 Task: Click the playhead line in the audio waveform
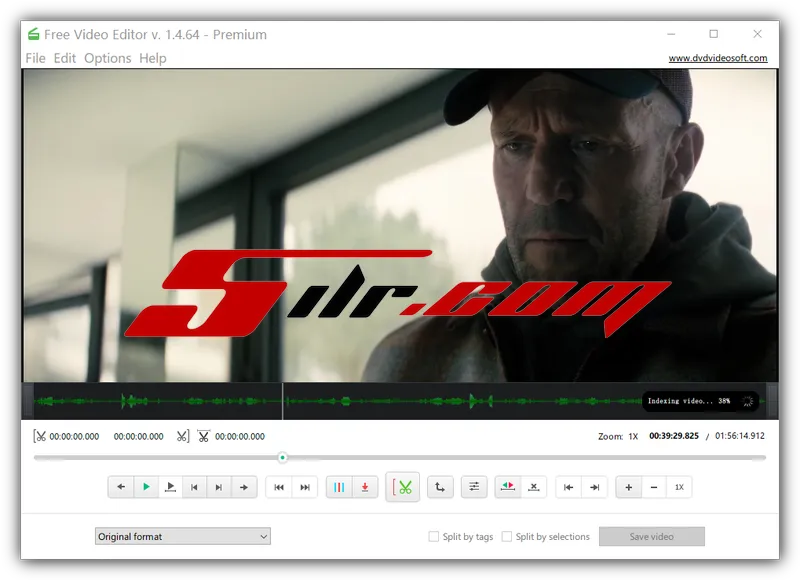pyautogui.click(x=283, y=401)
